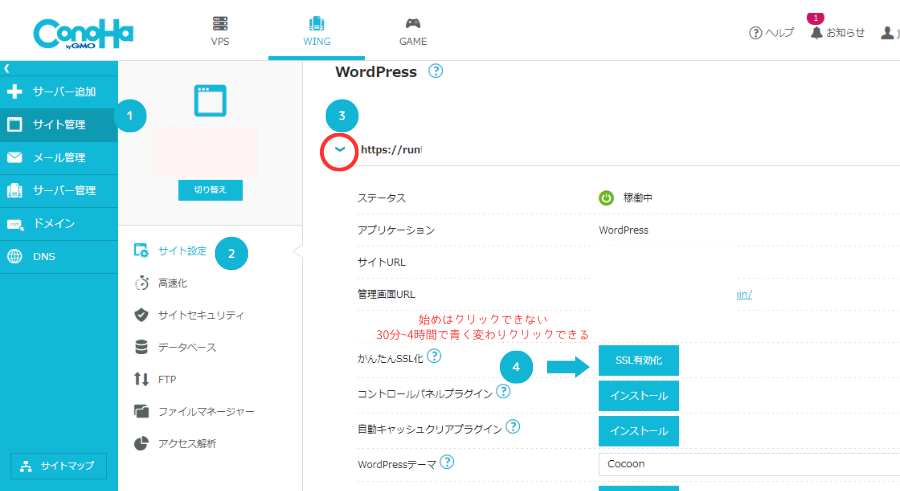Click help icon beside 自動キャッシュクリアプラグイン
900x491 pixels.
tap(513, 427)
